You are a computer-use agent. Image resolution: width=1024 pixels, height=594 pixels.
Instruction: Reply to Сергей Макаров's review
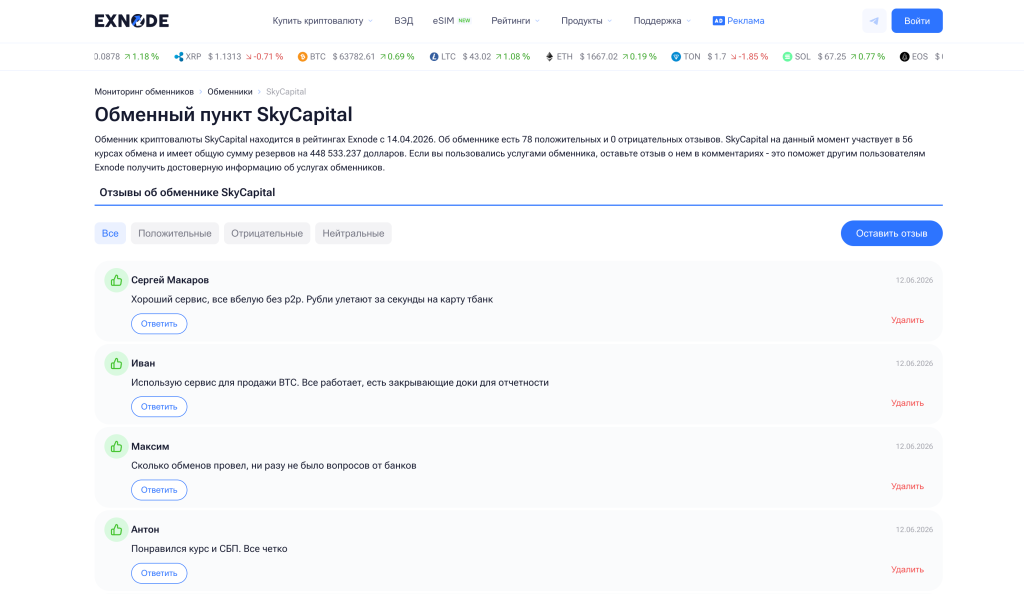click(x=159, y=324)
